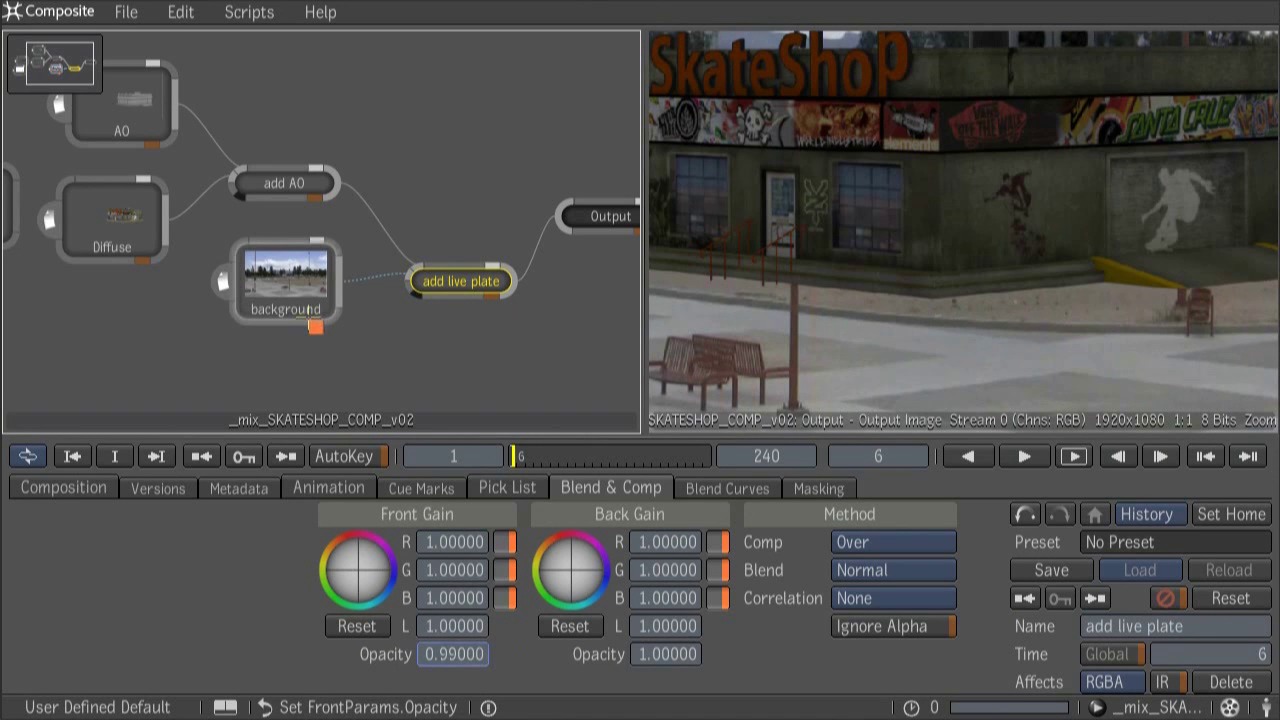Open the Correlation dropdown showing None
The height and width of the screenshot is (720, 1280).
(894, 598)
